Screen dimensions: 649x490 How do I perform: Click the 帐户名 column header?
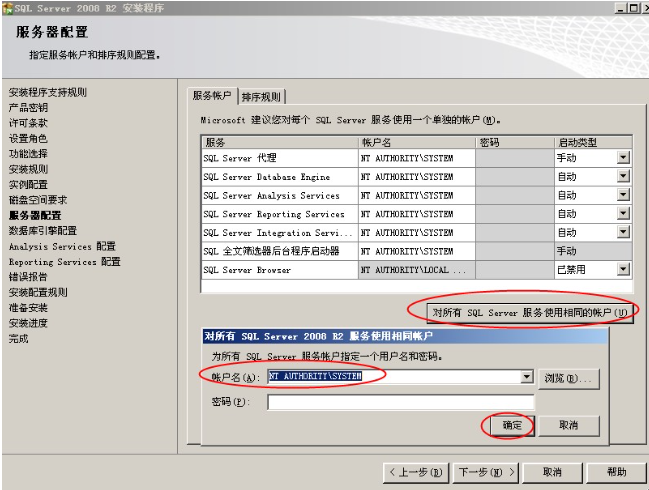pyautogui.click(x=417, y=142)
